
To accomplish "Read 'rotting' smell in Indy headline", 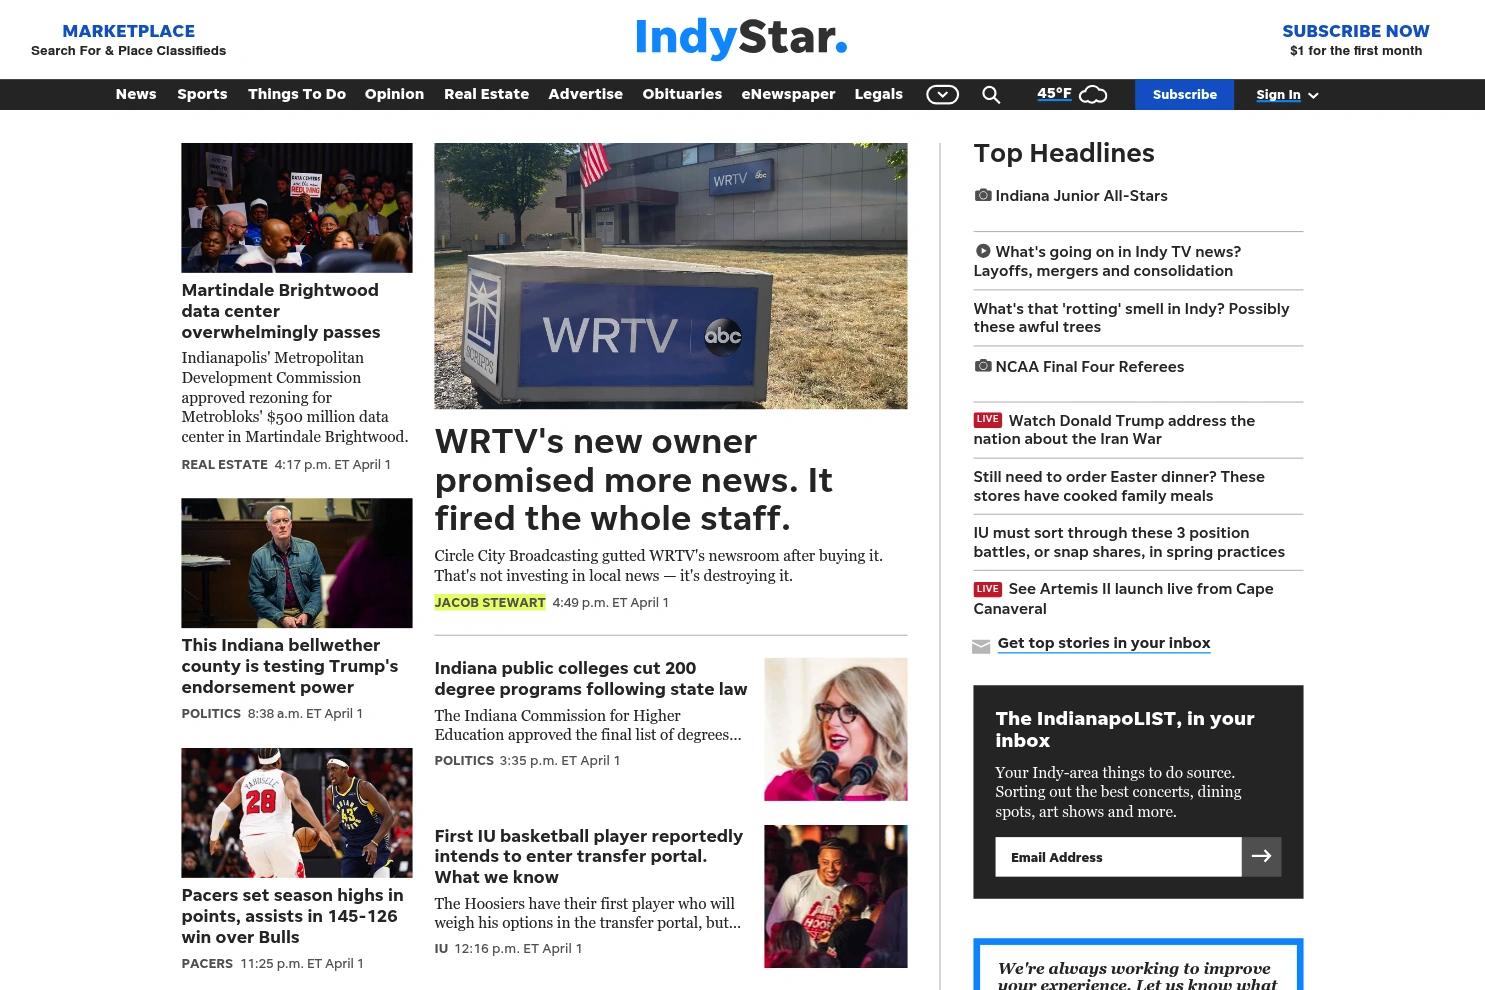I will coord(1131,318).
